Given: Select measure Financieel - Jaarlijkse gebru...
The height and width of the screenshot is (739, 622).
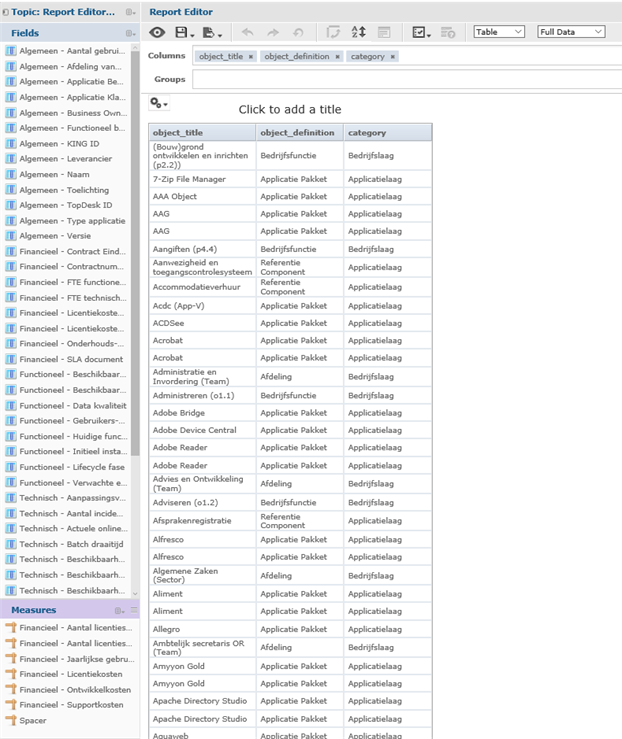Looking at the screenshot, I should pos(76,659).
